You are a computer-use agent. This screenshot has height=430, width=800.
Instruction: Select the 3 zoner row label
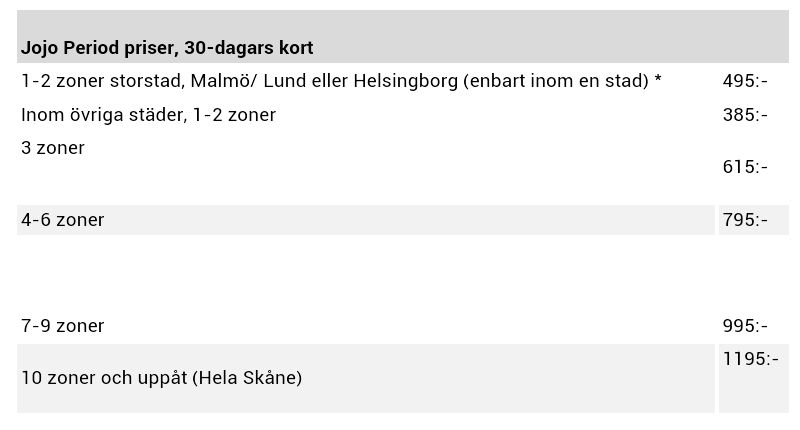pos(53,148)
